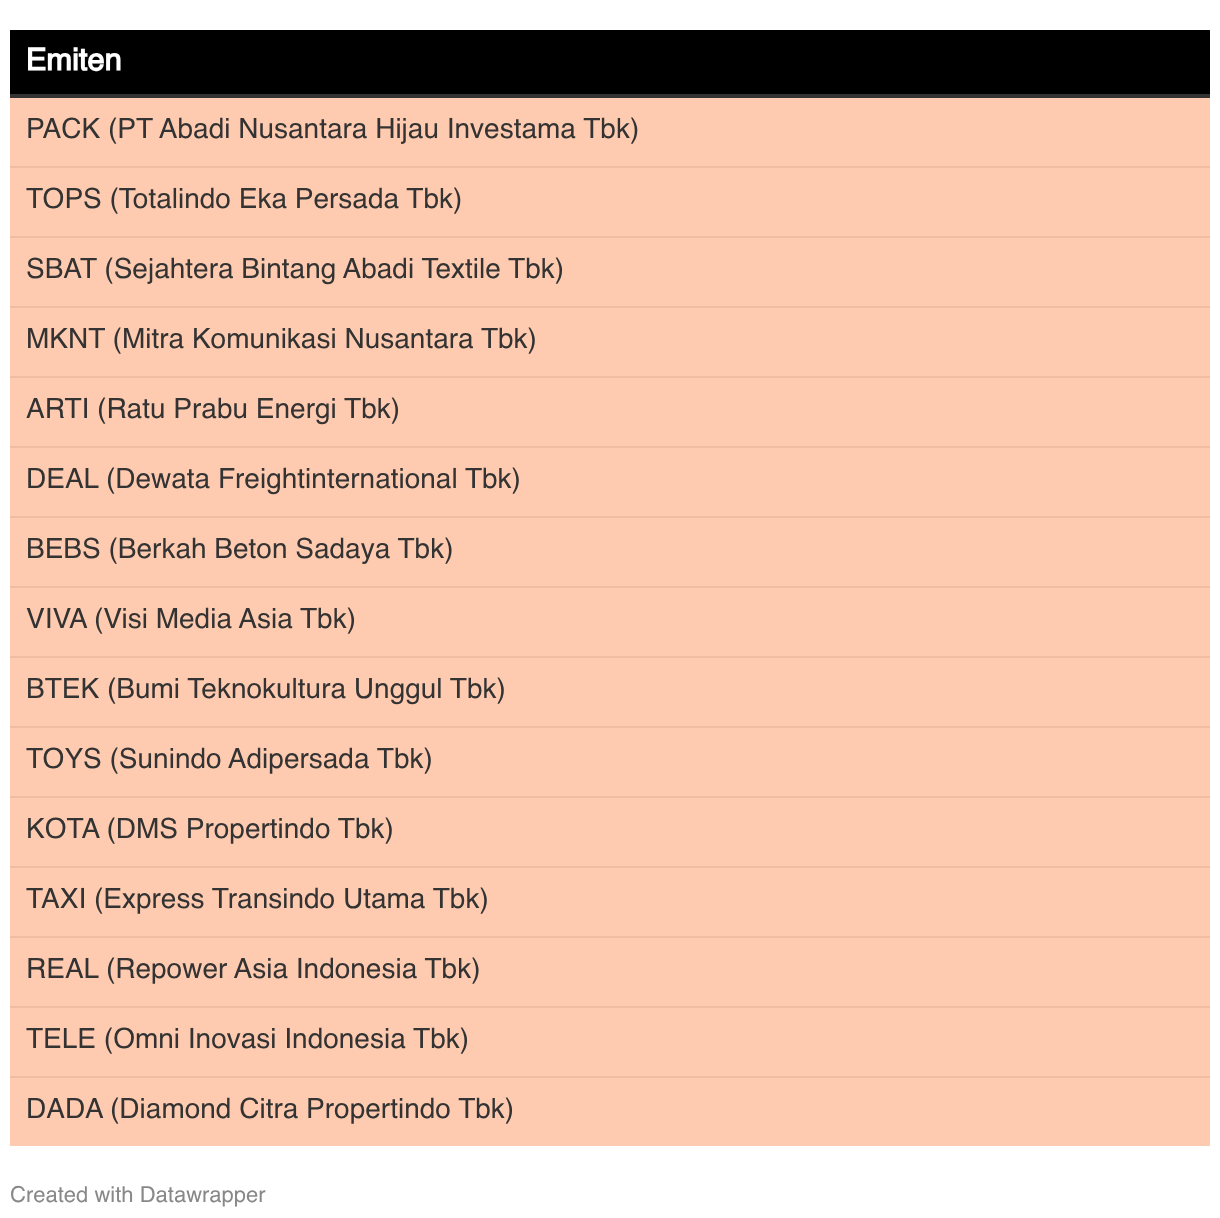The width and height of the screenshot is (1220, 1218).
Task: Select the PACK Abadi Nusantara Hijau Investama row
Action: (x=332, y=129)
